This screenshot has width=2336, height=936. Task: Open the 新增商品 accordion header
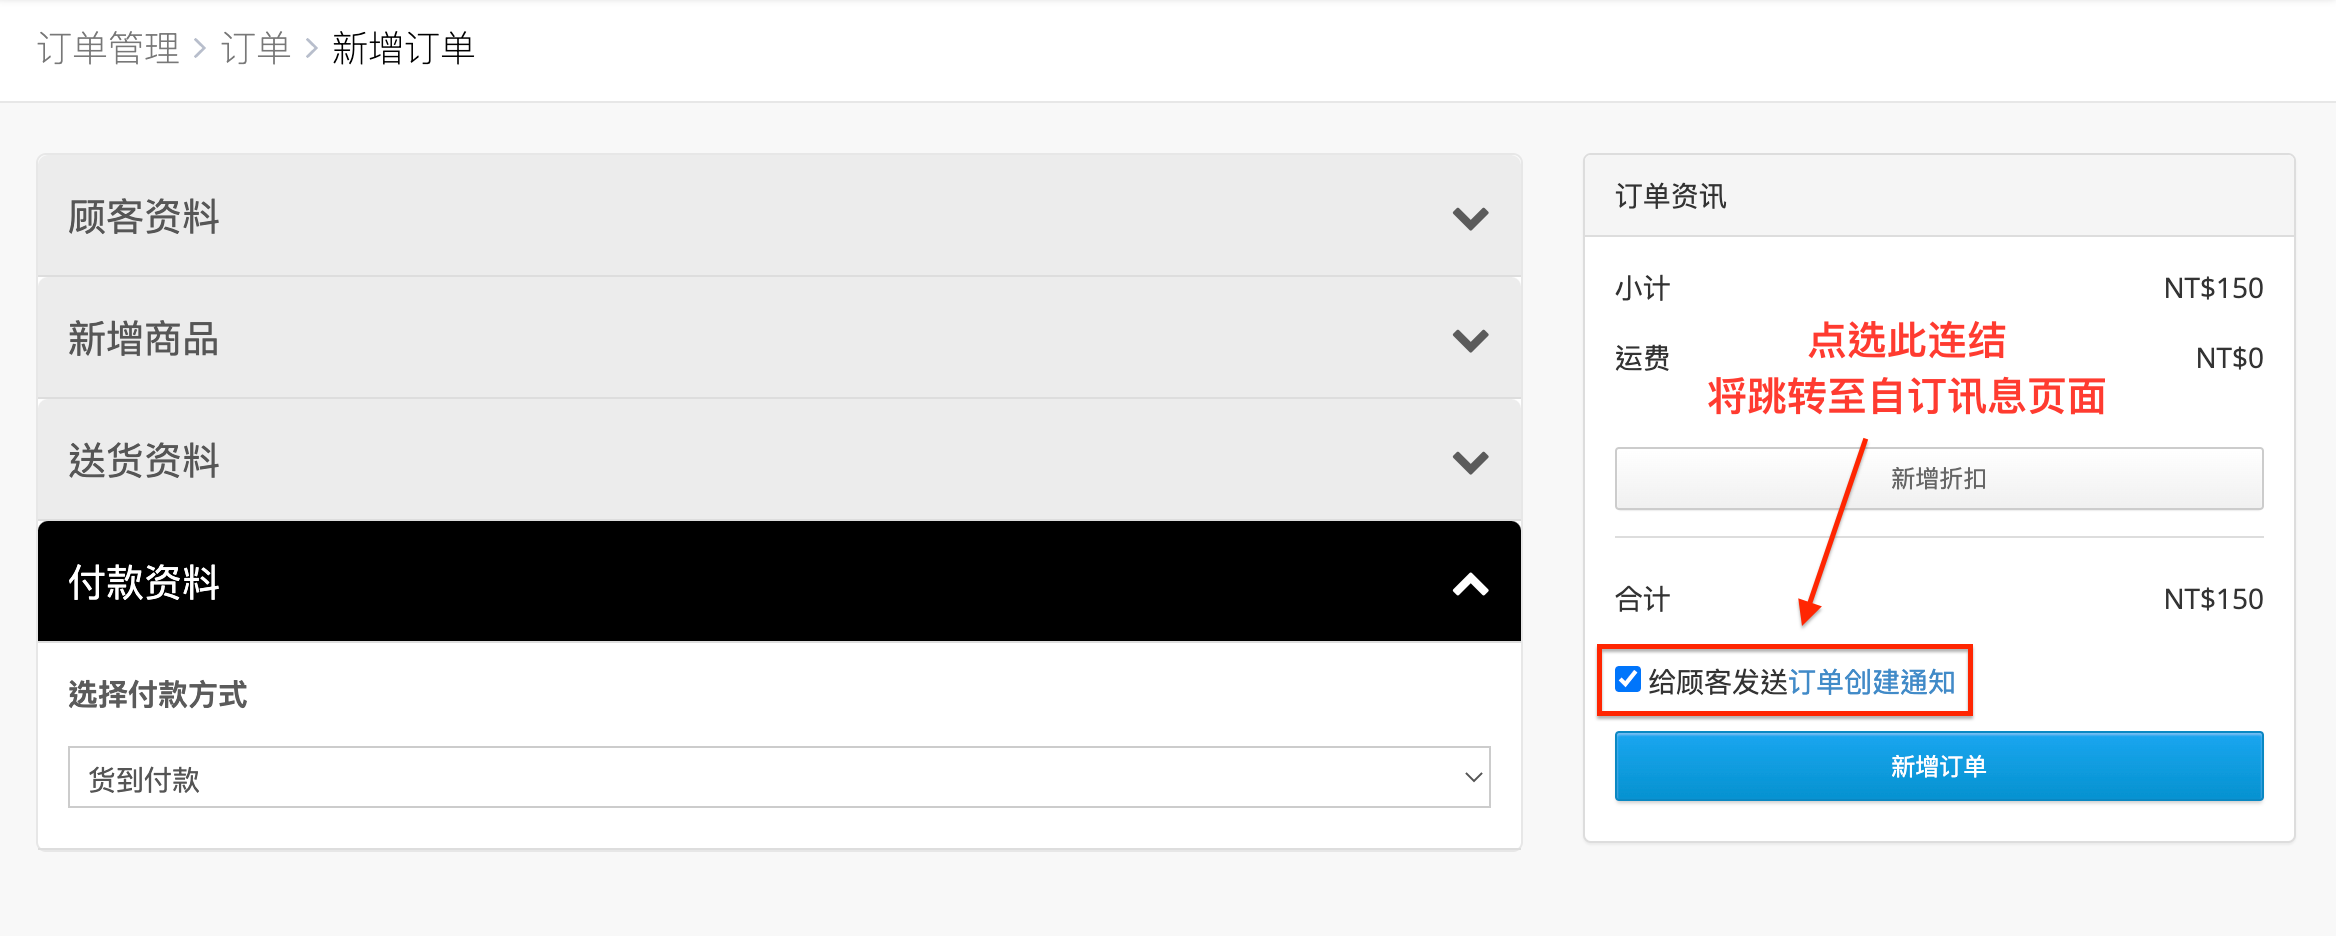tap(779, 338)
